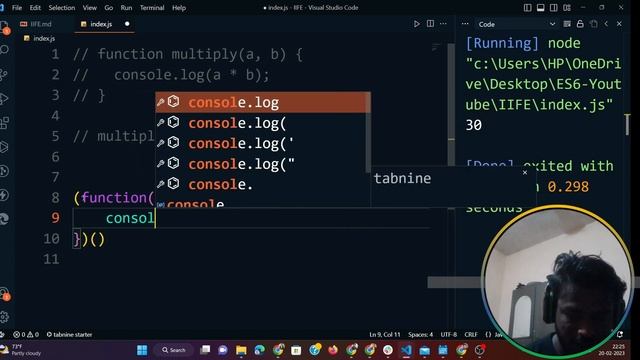Open the taskbar clock and date
The height and width of the screenshot is (360, 640).
pos(611,350)
